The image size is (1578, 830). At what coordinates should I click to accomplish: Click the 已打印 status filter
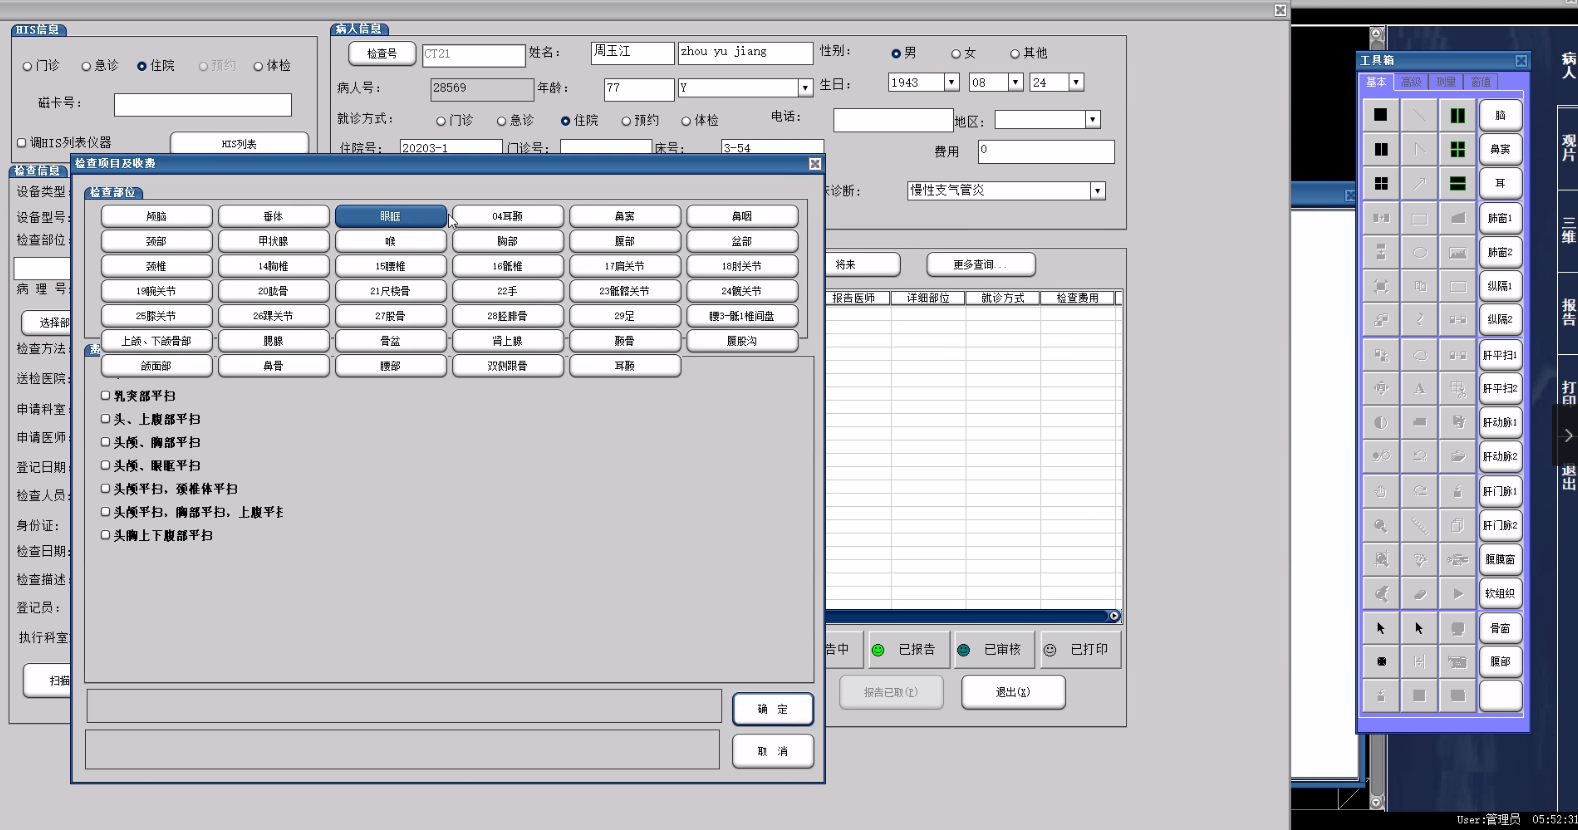click(1078, 650)
